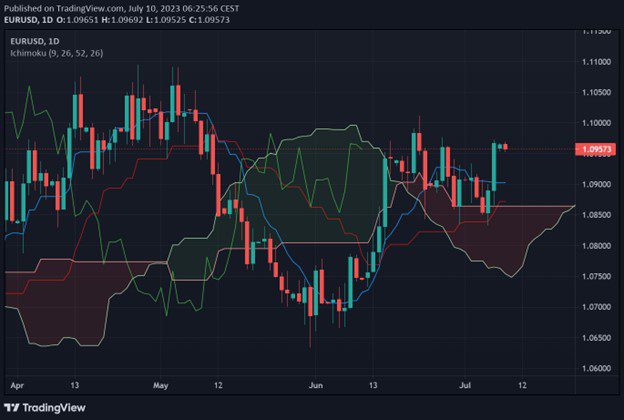Click the 1.07000 price axis label
The height and width of the screenshot is (420, 624).
pyautogui.click(x=596, y=307)
